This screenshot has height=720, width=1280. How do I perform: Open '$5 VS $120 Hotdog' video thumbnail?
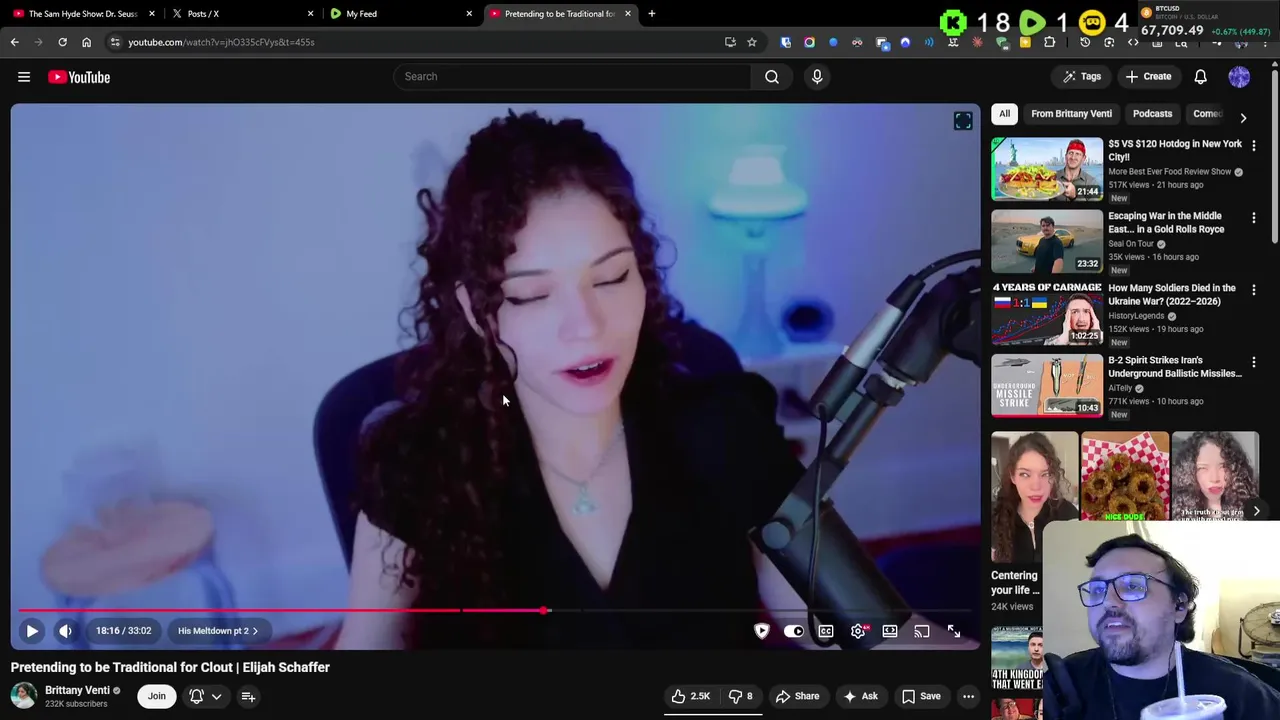[x=1047, y=169]
